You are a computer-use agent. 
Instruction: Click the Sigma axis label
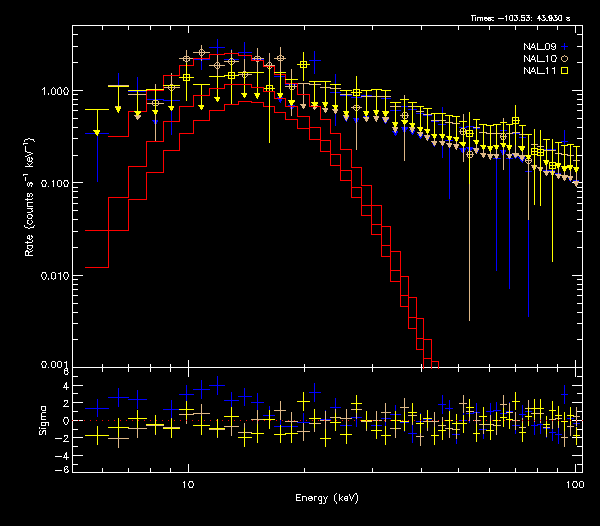pos(41,421)
